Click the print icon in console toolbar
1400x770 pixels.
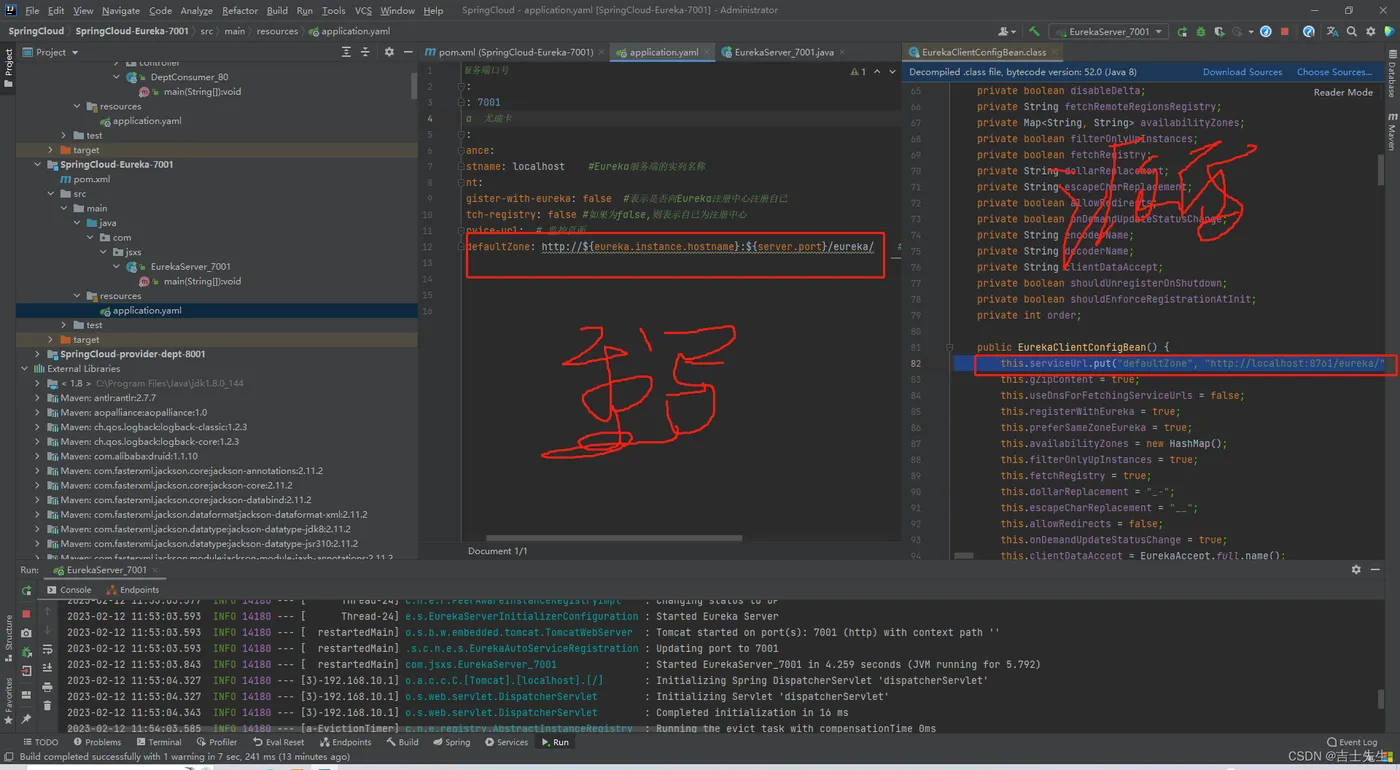(x=46, y=687)
